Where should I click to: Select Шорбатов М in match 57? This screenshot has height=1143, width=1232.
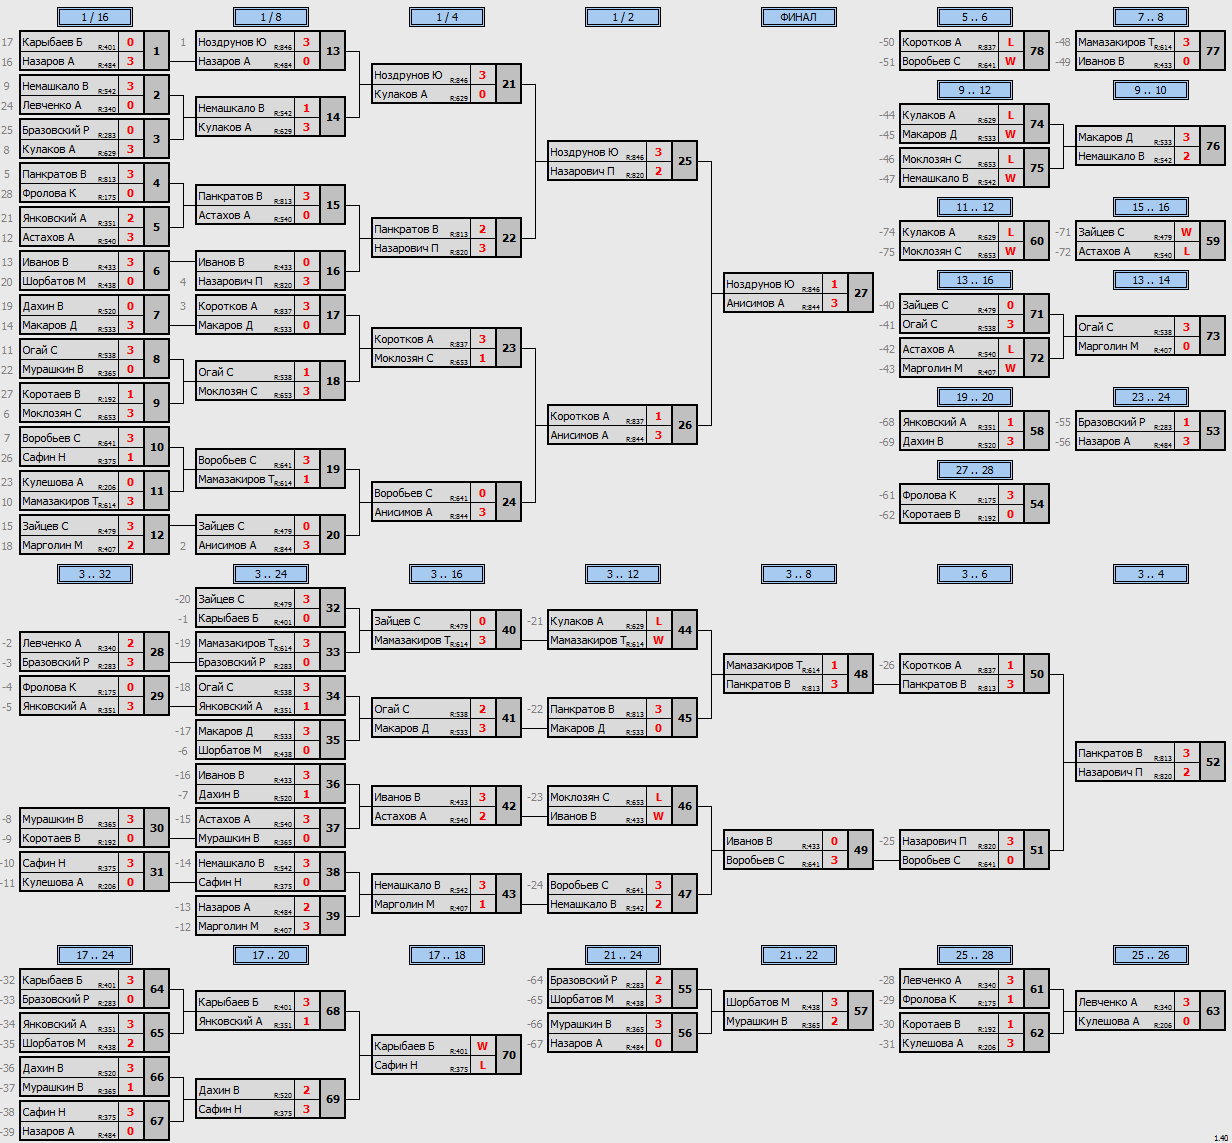[x=757, y=1002]
